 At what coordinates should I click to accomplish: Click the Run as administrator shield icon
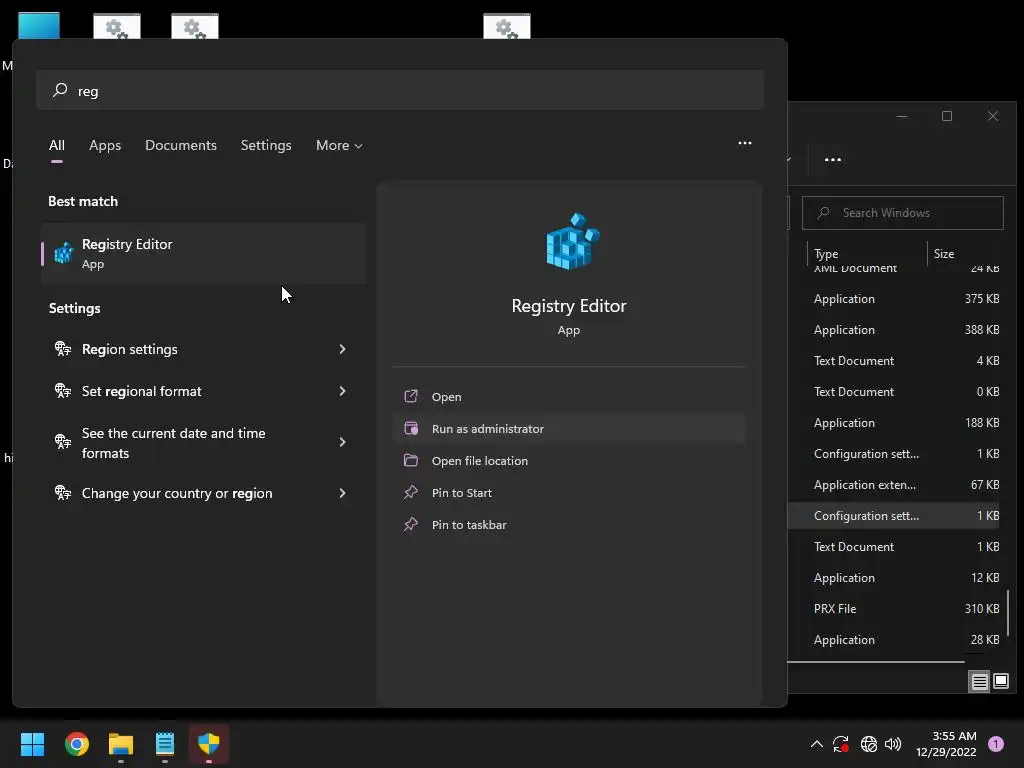point(411,428)
